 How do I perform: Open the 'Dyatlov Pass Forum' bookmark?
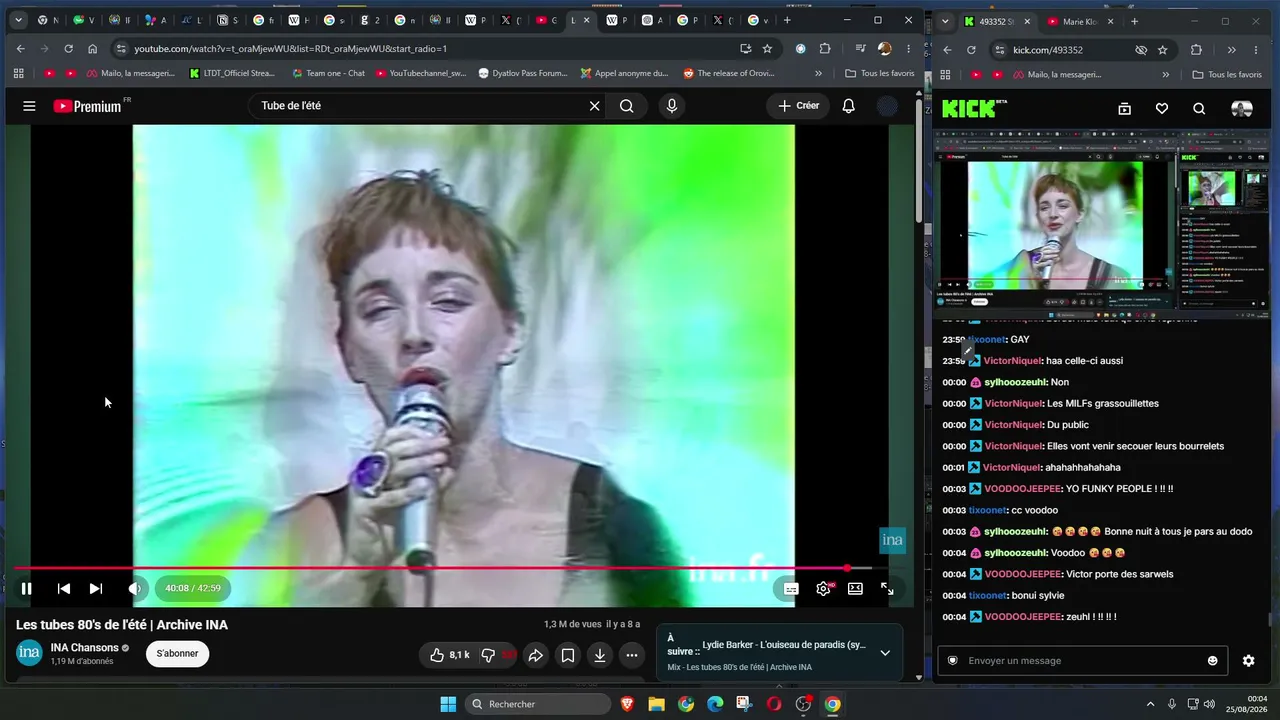(523, 73)
